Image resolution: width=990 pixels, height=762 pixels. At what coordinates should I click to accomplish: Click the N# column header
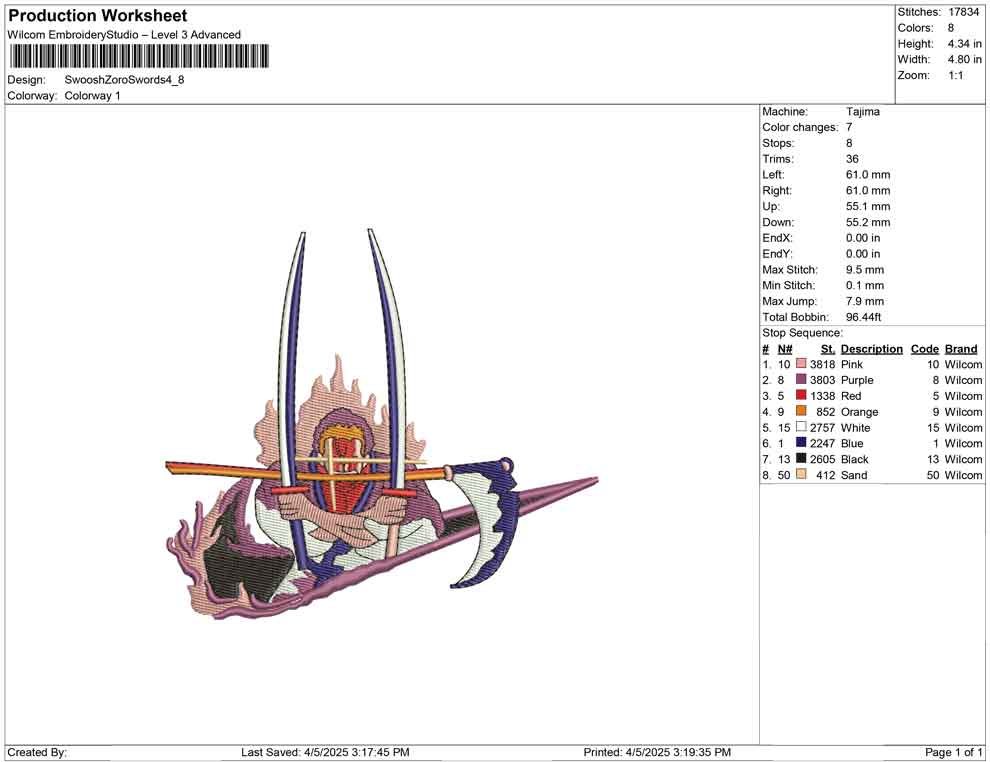(x=785, y=349)
